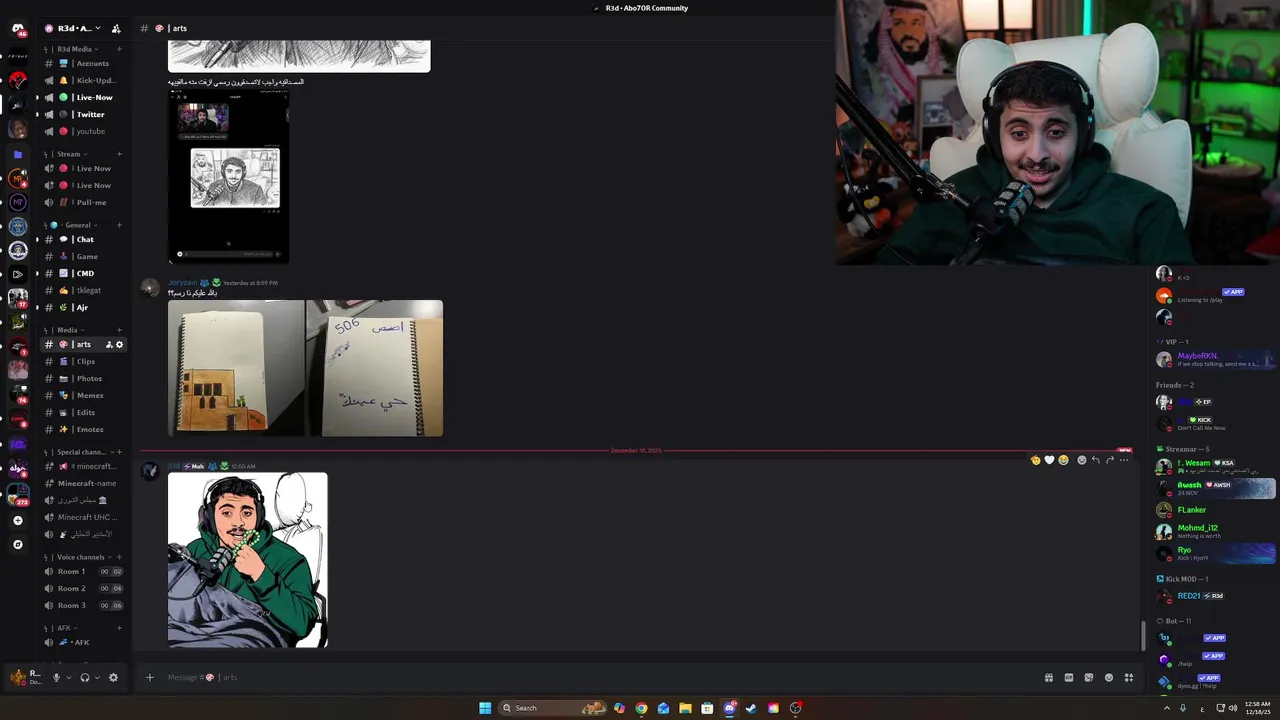This screenshot has height=720, width=1280.
Task: Add white heart reaction to message
Action: pos(1049,460)
